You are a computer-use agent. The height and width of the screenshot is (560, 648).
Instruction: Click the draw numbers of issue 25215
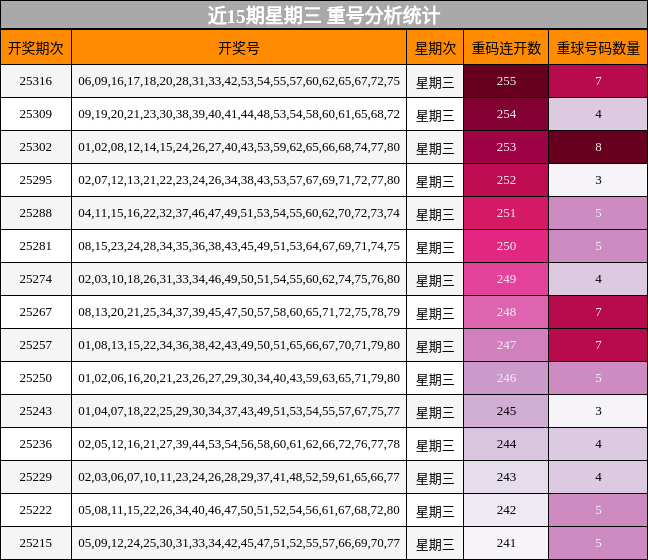coord(239,543)
